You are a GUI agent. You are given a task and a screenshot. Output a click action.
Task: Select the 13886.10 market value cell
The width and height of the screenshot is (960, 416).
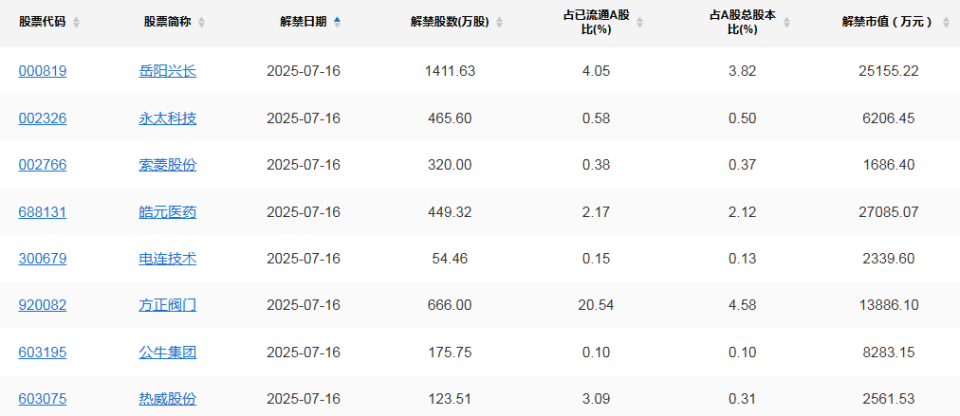pos(888,305)
